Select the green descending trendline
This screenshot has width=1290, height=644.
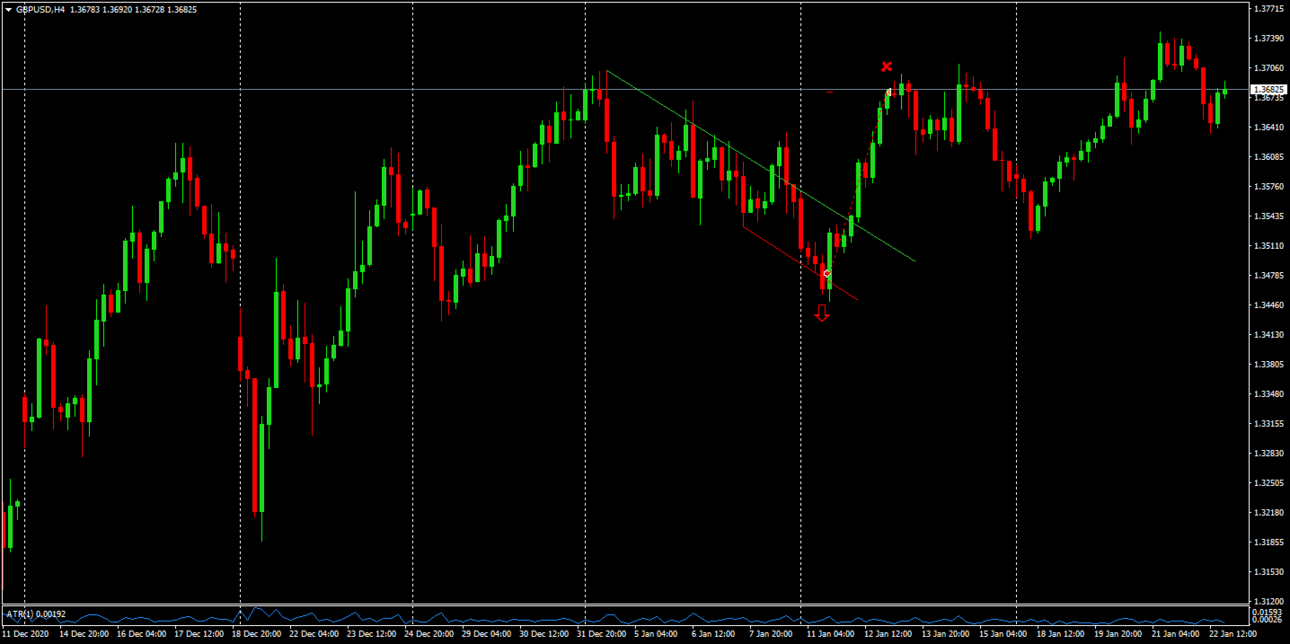pyautogui.click(x=760, y=166)
